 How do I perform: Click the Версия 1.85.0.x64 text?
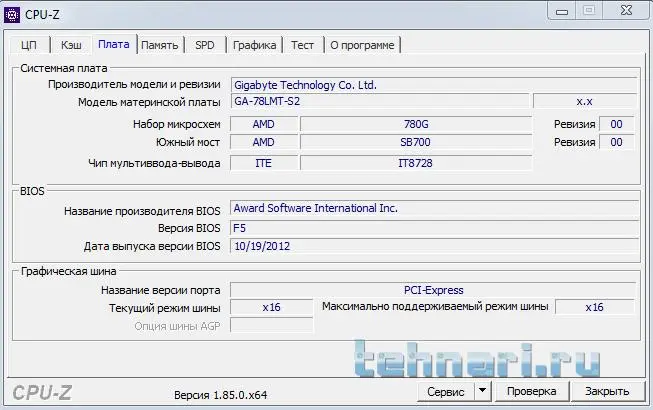pos(220,395)
